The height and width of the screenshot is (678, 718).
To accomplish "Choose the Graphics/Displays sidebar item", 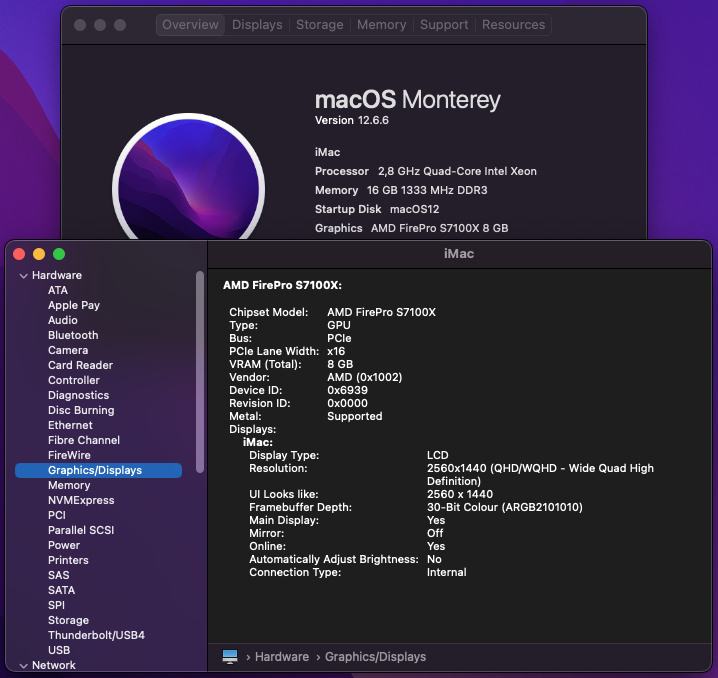I will (95, 470).
